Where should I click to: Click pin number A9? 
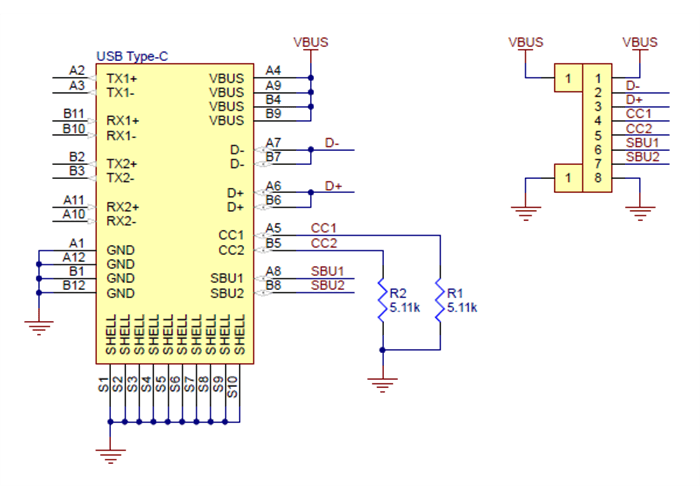[273, 85]
